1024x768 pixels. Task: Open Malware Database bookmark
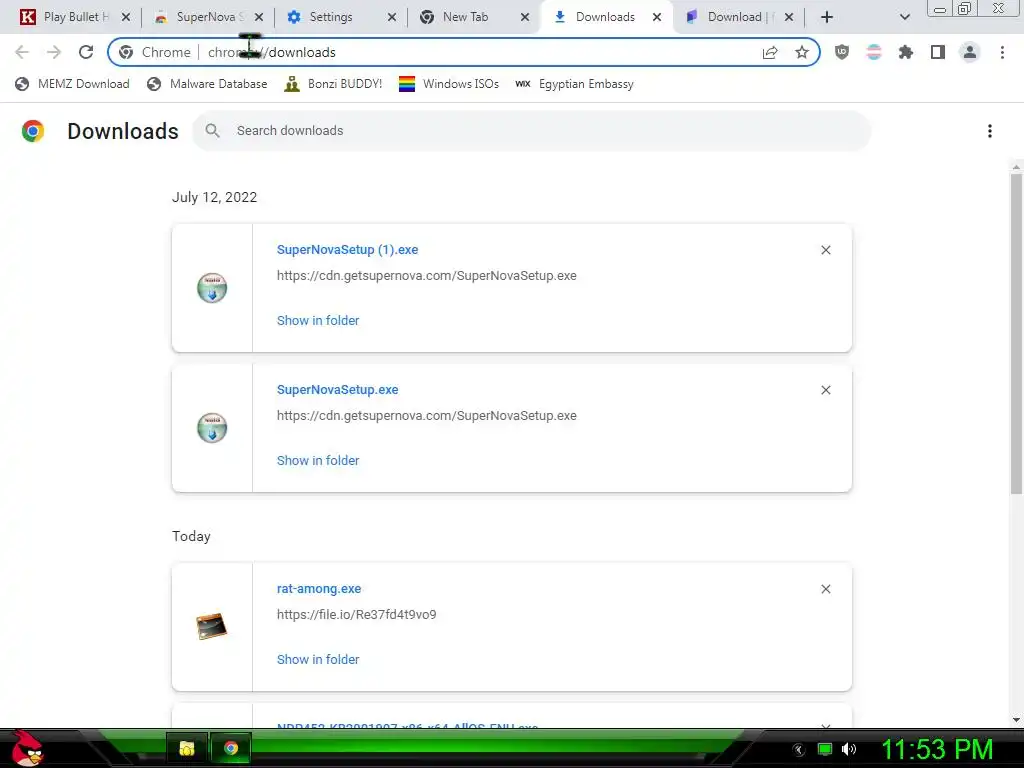click(x=207, y=84)
